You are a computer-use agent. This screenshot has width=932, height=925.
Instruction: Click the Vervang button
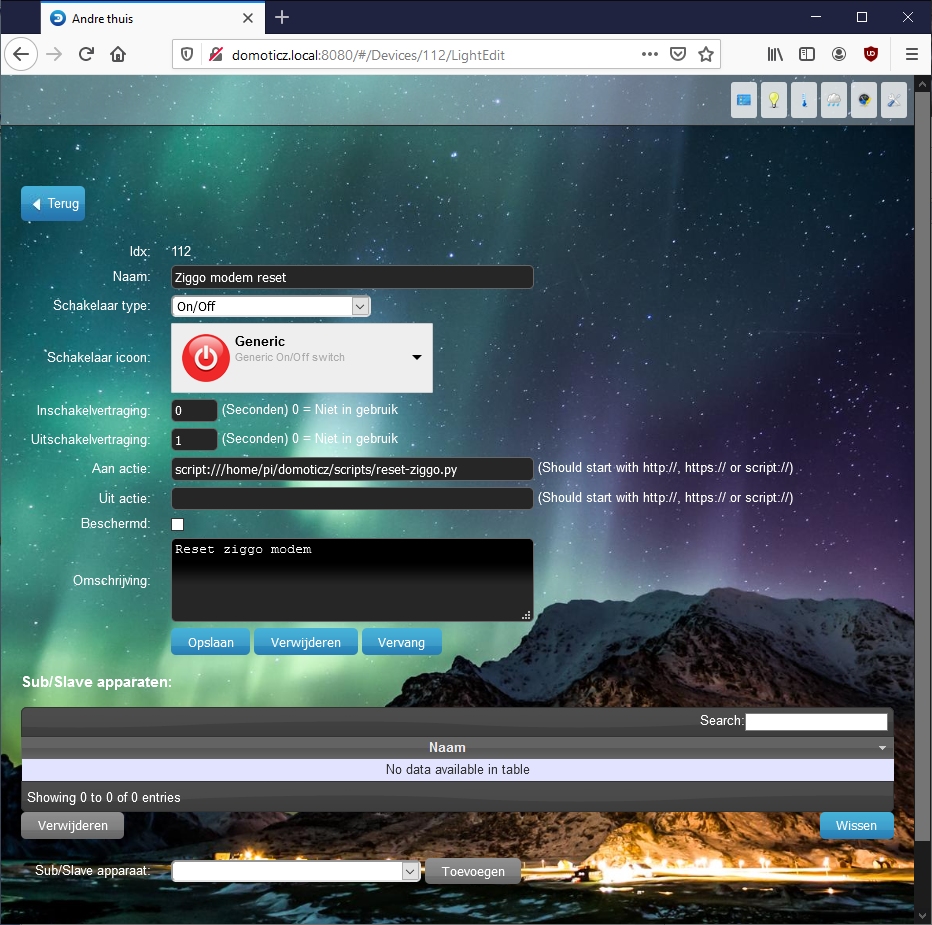pos(401,642)
